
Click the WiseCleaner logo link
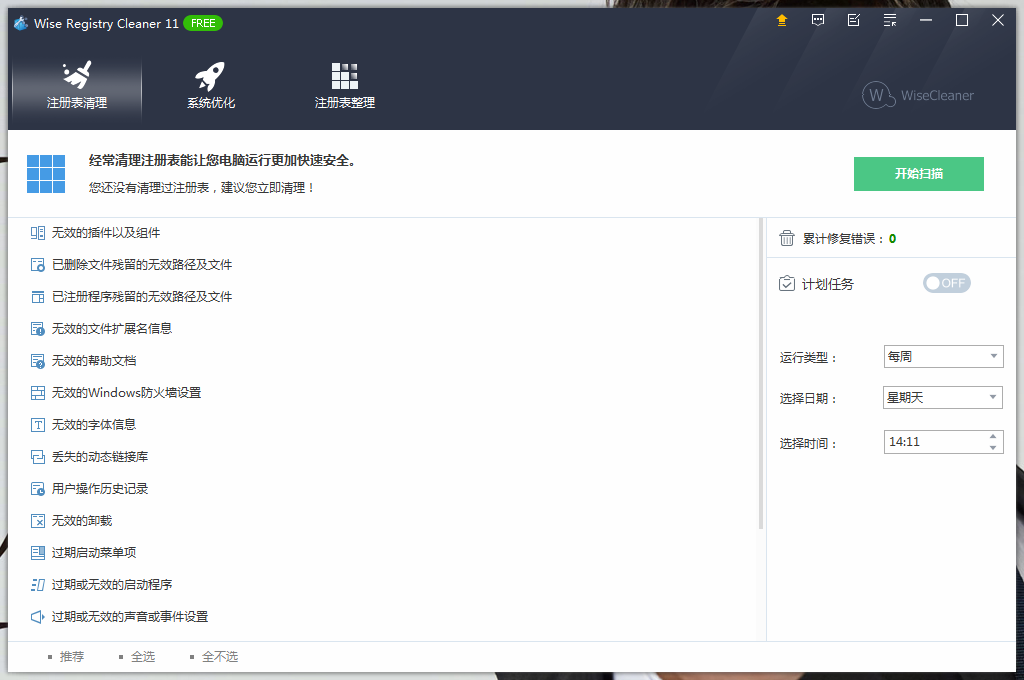click(x=918, y=95)
